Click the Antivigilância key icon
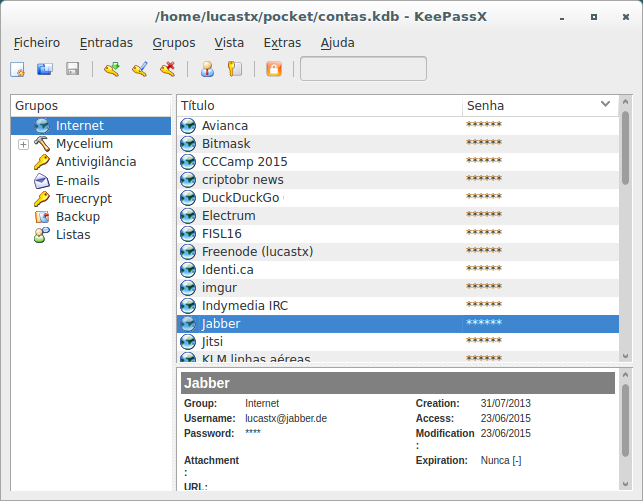643x501 pixels. pos(42,162)
